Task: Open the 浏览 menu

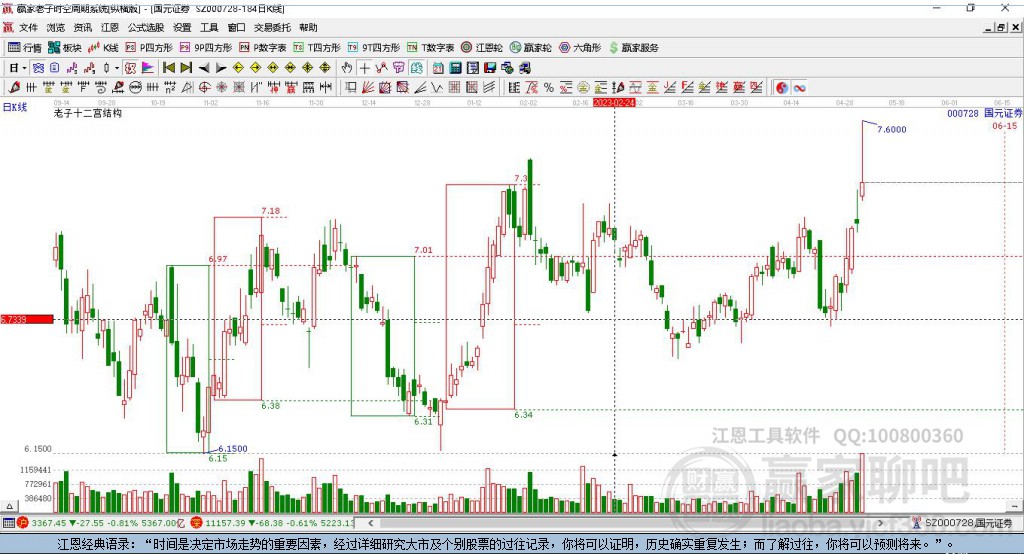Action: pos(56,27)
